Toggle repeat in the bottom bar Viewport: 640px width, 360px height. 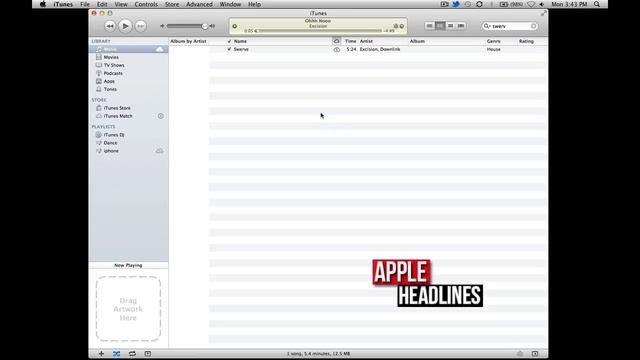pos(132,354)
